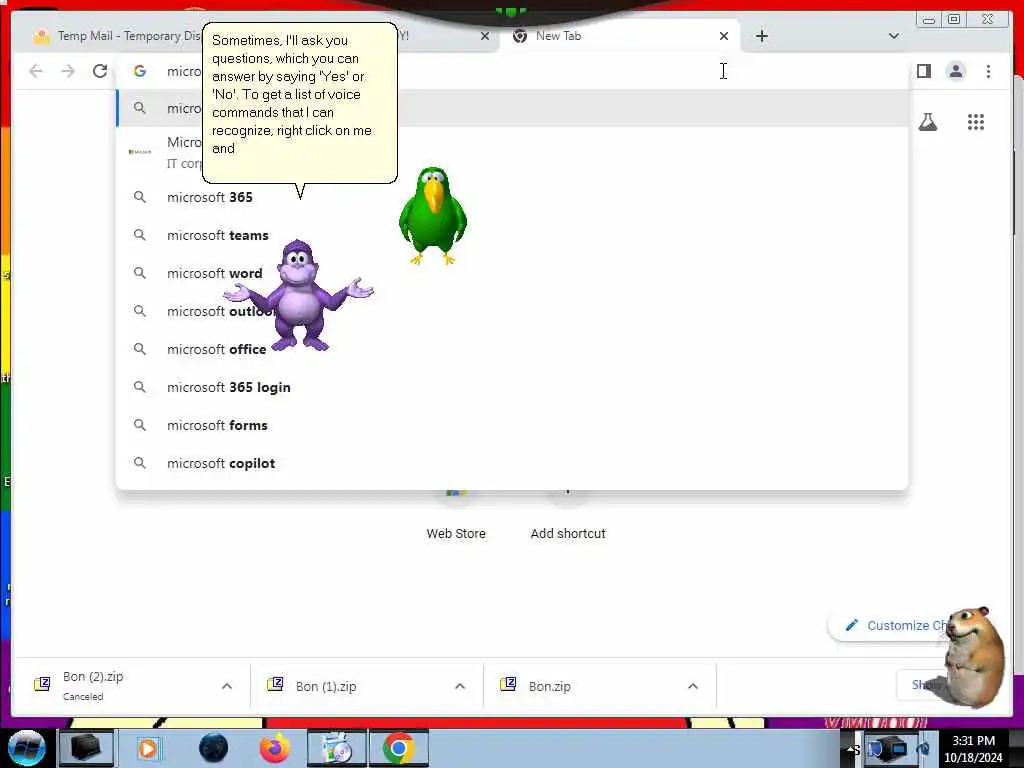Image resolution: width=1024 pixels, height=768 pixels.
Task: Open Chrome's three-dot menu
Action: click(x=988, y=71)
